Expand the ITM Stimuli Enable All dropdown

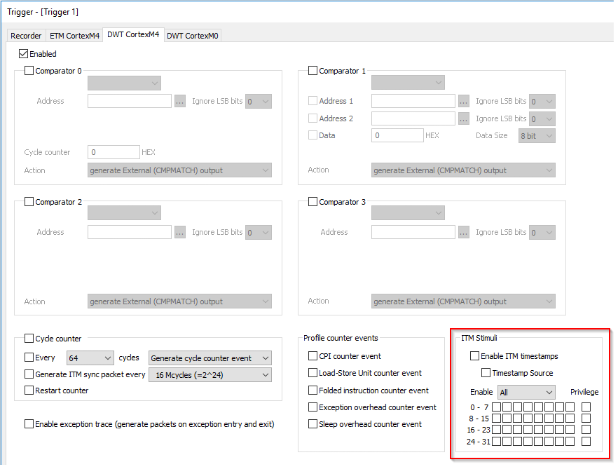pos(526,392)
